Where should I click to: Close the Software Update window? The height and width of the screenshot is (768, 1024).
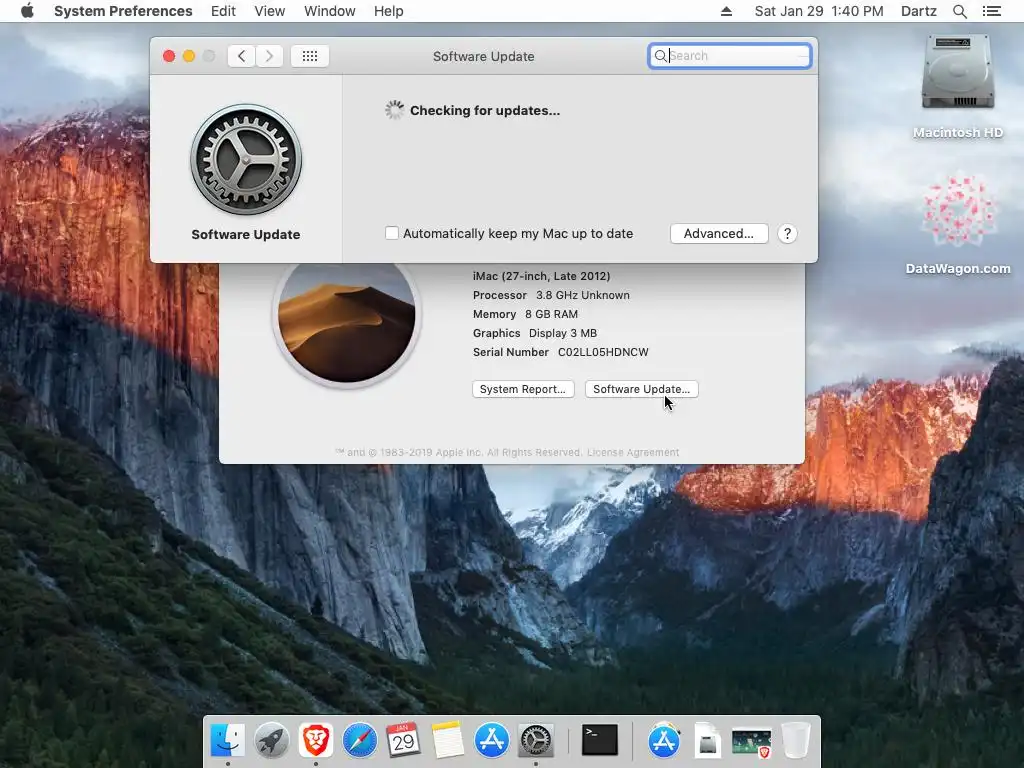point(168,56)
